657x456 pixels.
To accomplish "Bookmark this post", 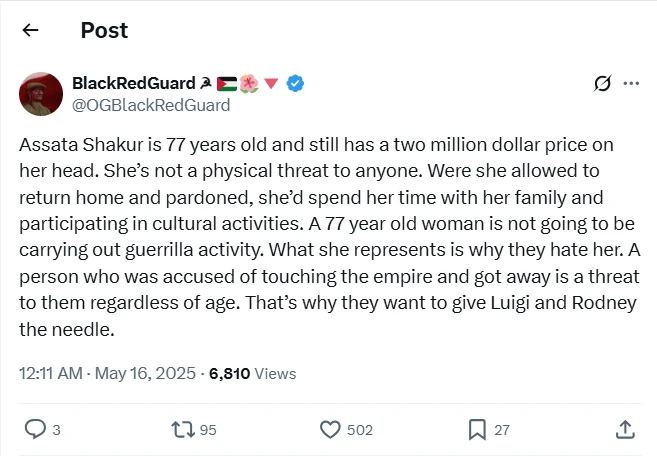I will pos(477,429).
